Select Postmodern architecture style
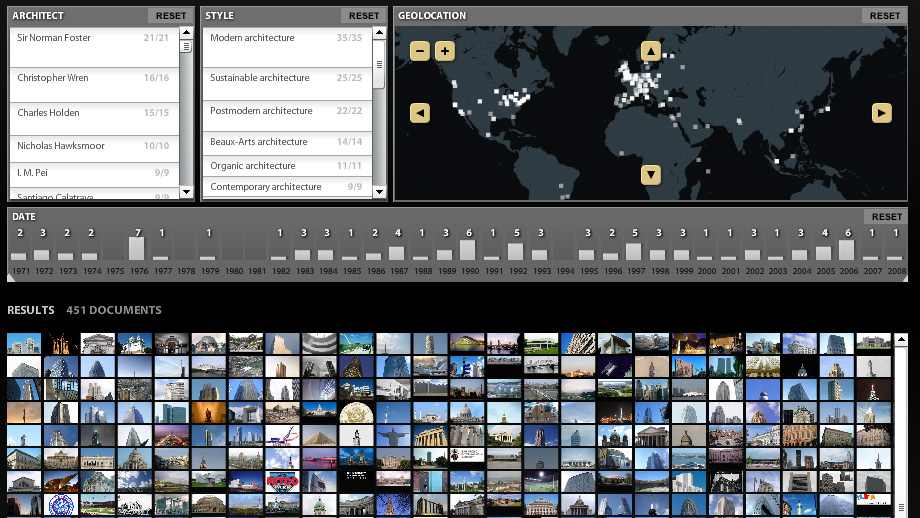This screenshot has width=920, height=518. coord(261,111)
